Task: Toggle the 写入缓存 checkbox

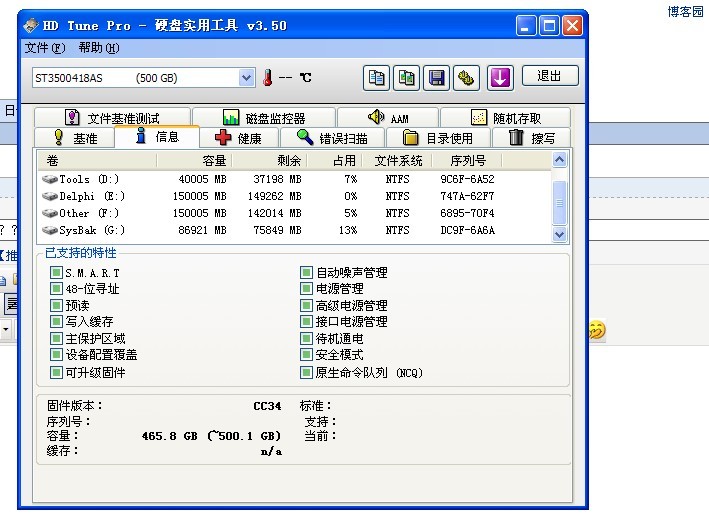Action: pos(56,321)
